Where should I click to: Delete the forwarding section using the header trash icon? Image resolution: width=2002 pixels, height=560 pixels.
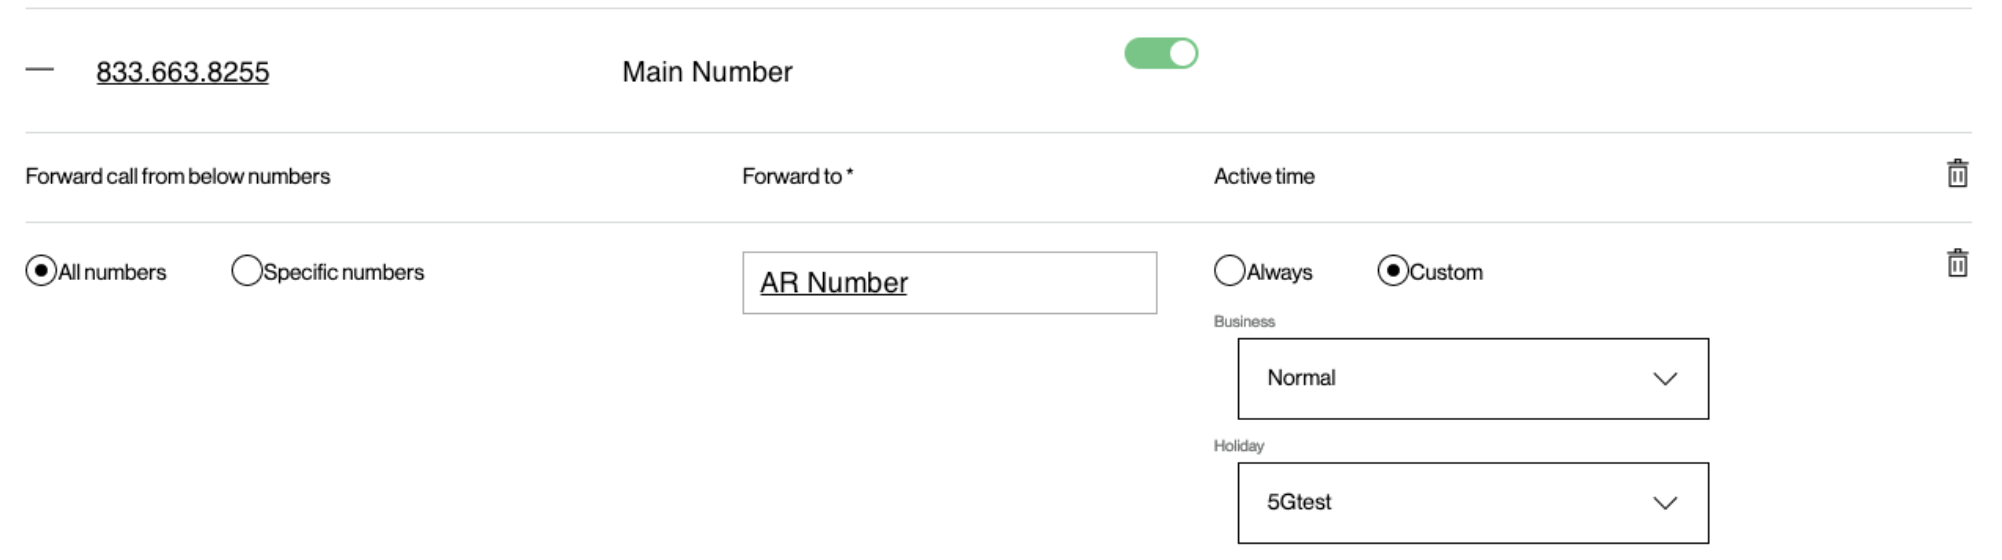click(1957, 173)
